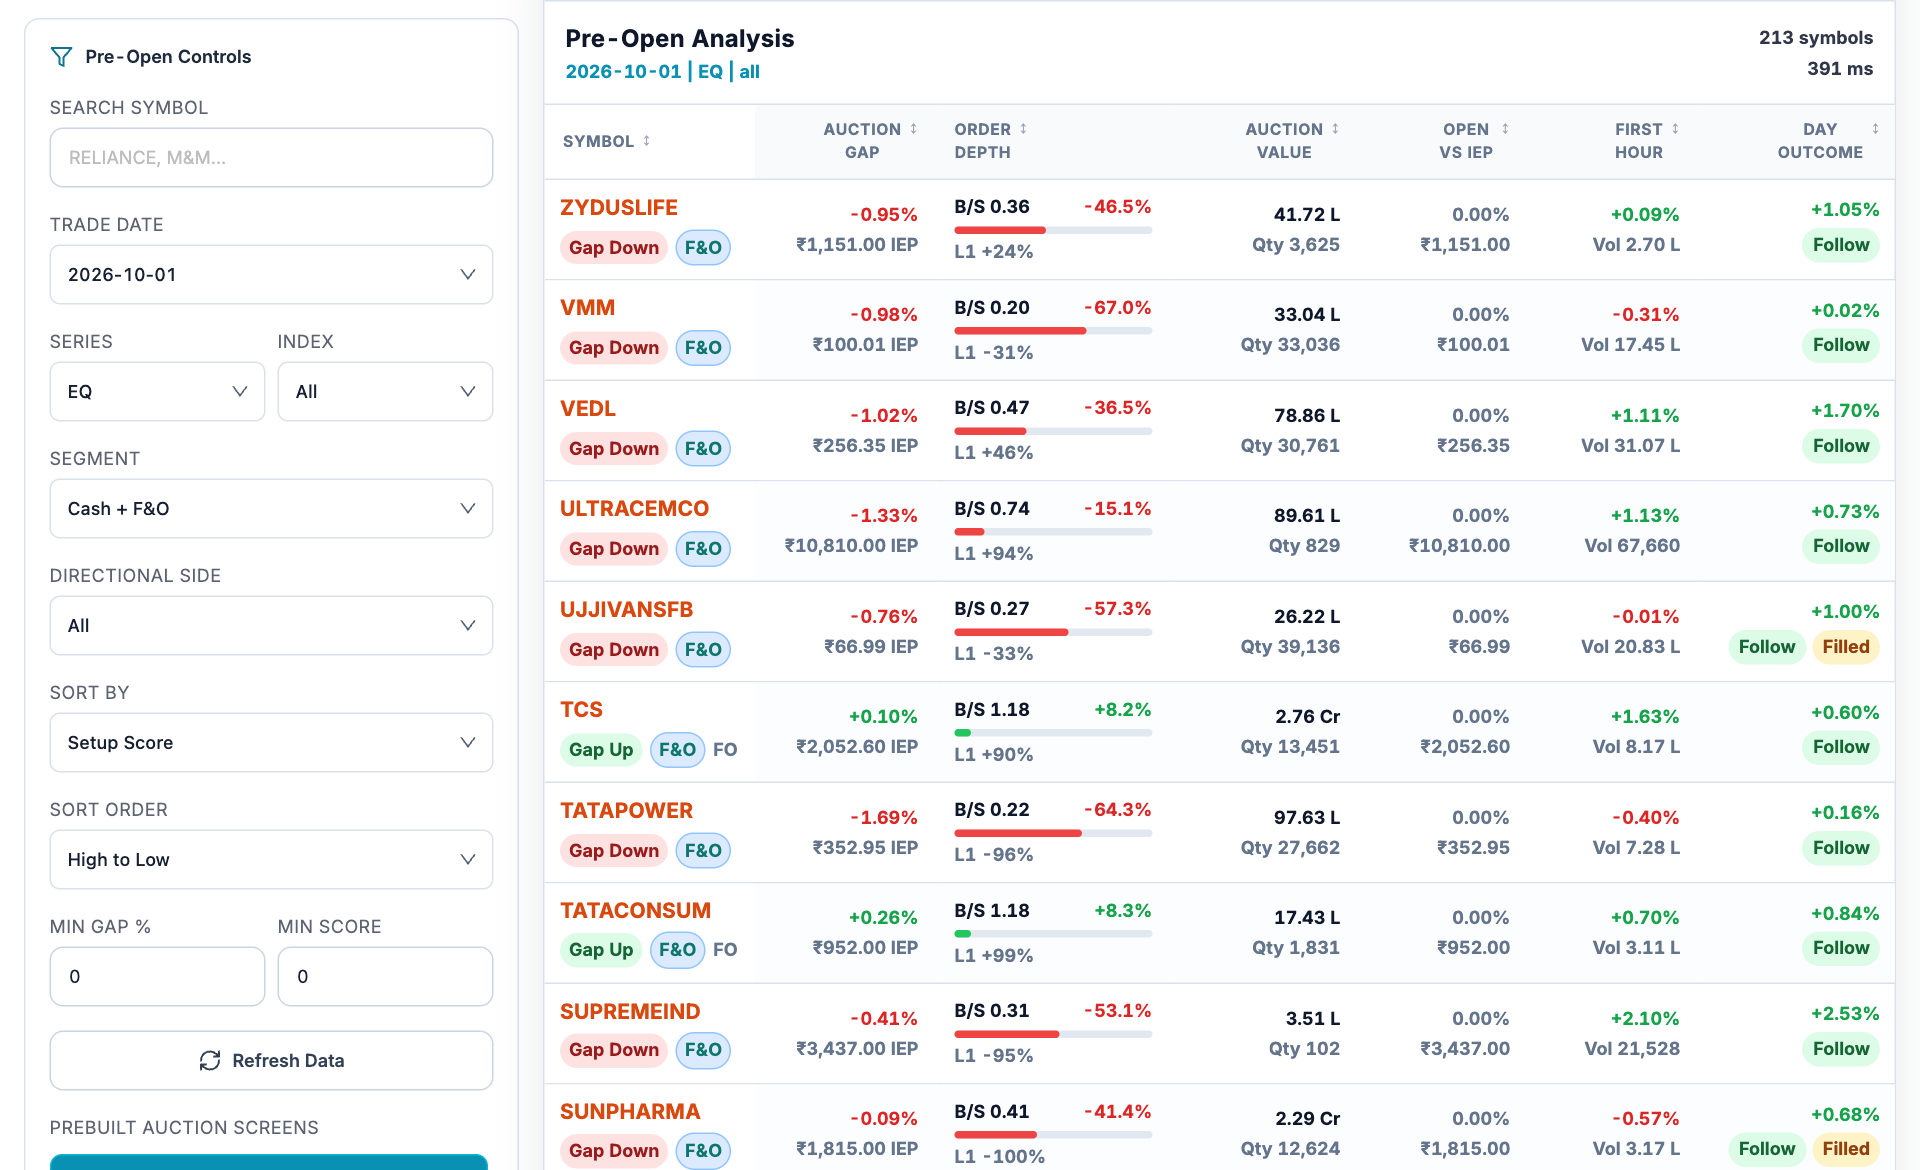Sort by Auction Gap column arrows
The image size is (1920, 1170).
[913, 129]
